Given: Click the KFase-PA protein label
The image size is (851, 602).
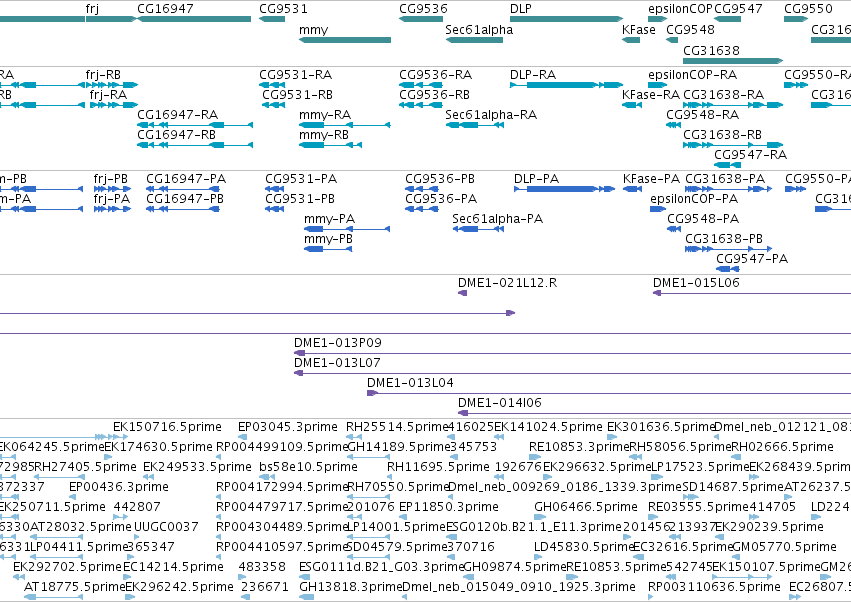Looking at the screenshot, I should [651, 179].
